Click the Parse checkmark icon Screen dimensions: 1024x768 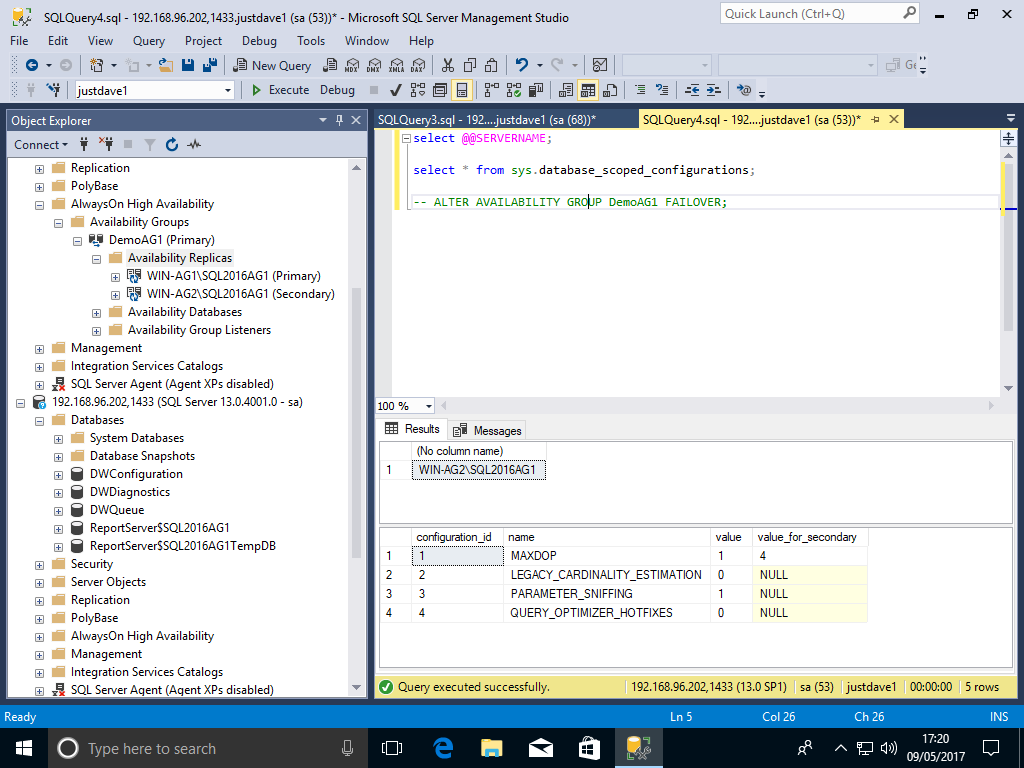tap(396, 90)
